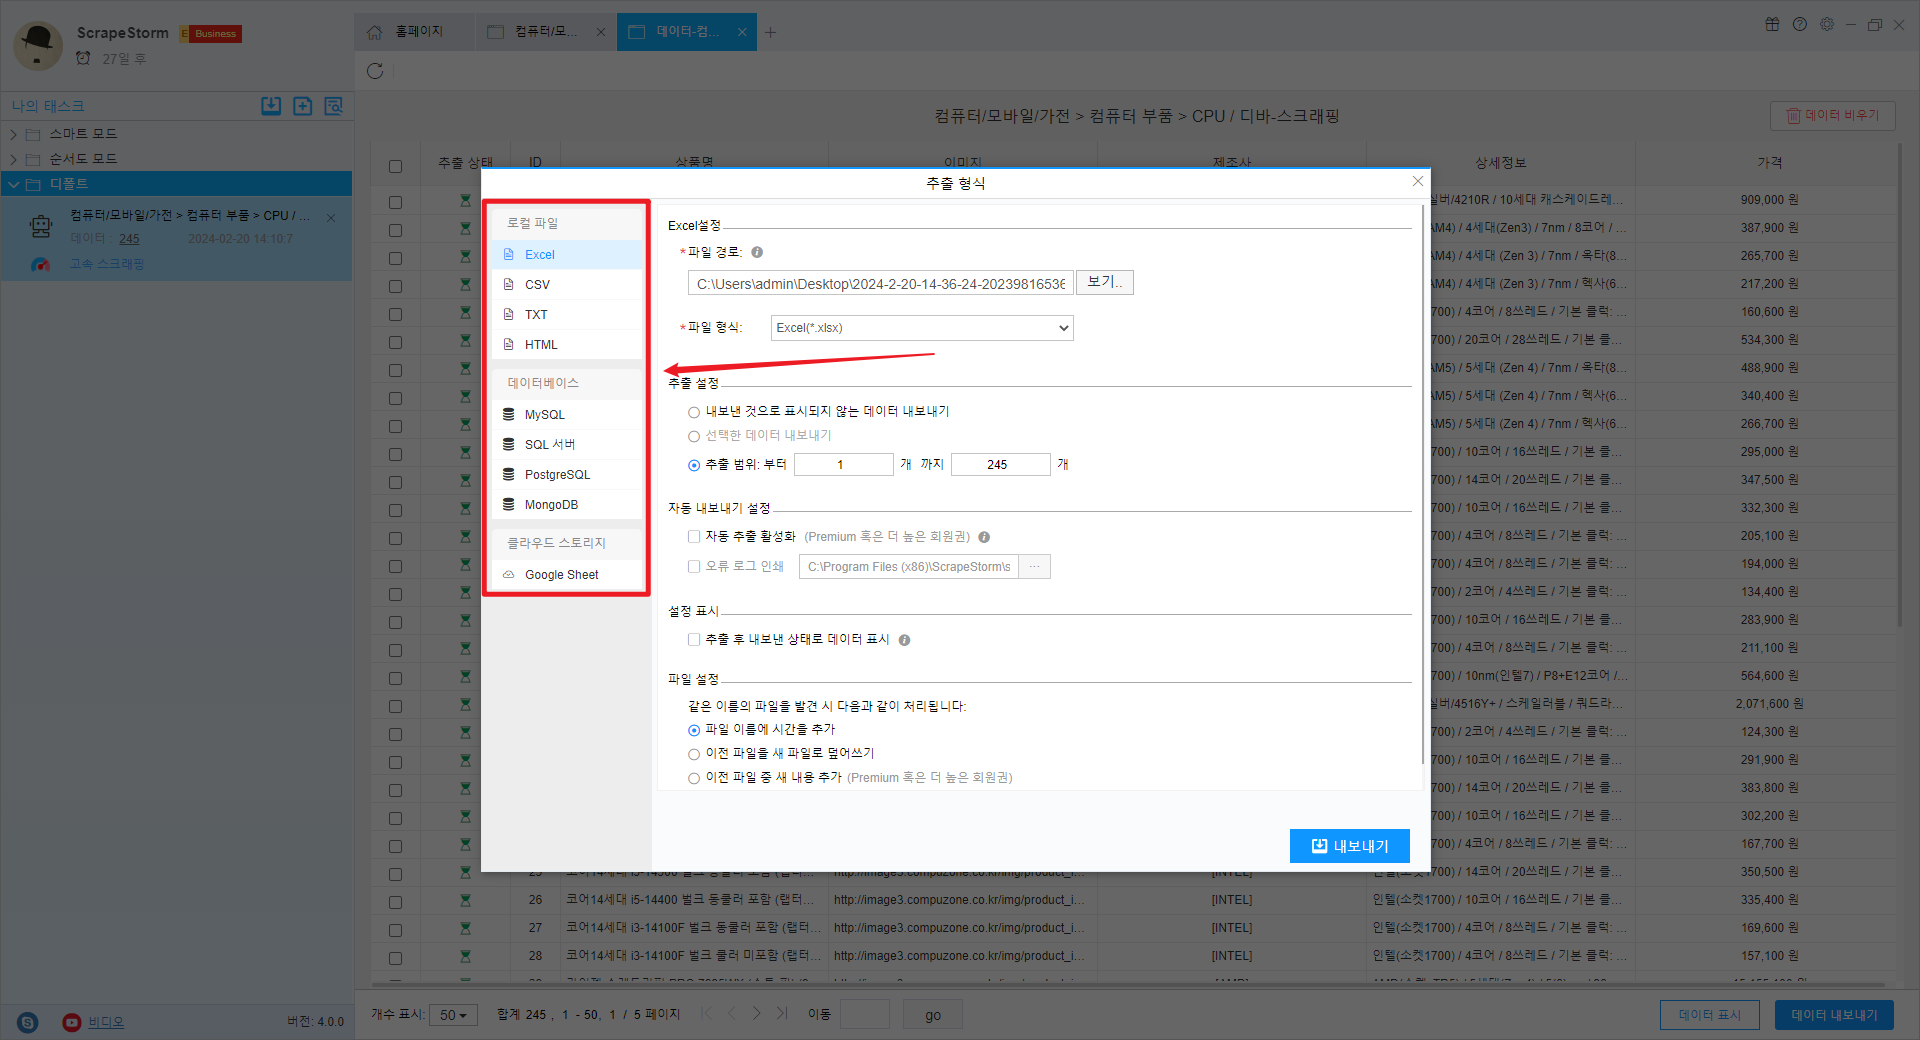Check the checkbox for row ID 27
Screen dimensions: 1920x1040
[396, 930]
